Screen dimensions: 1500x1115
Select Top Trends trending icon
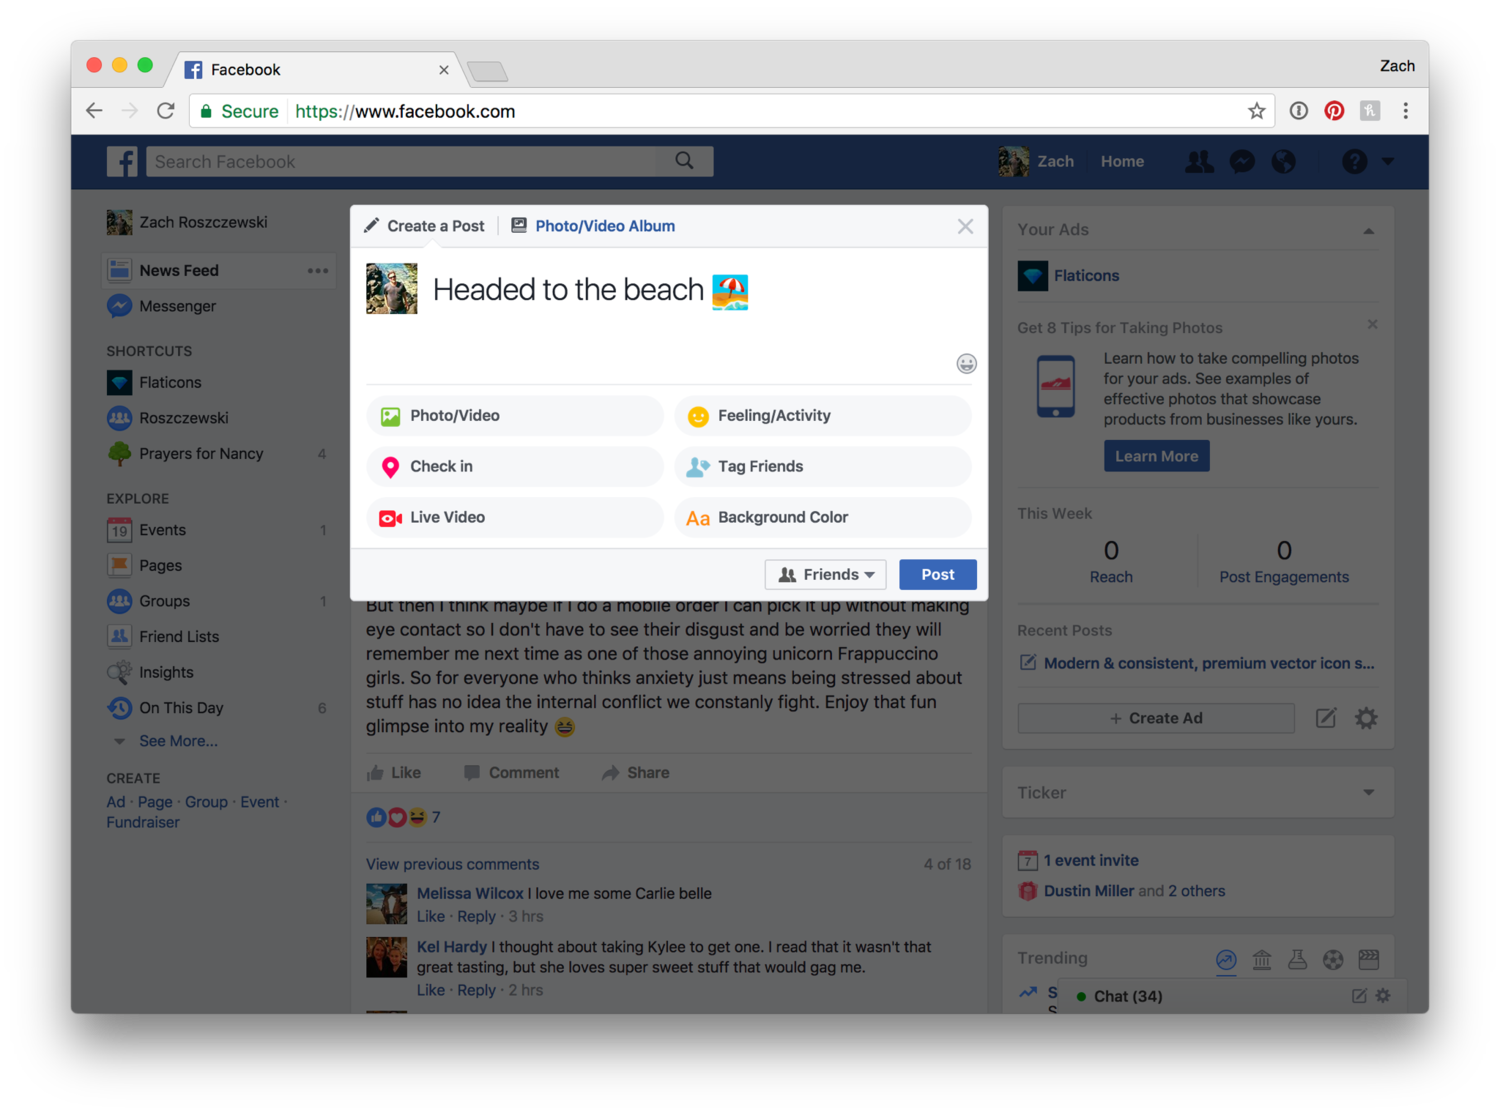(x=1226, y=960)
